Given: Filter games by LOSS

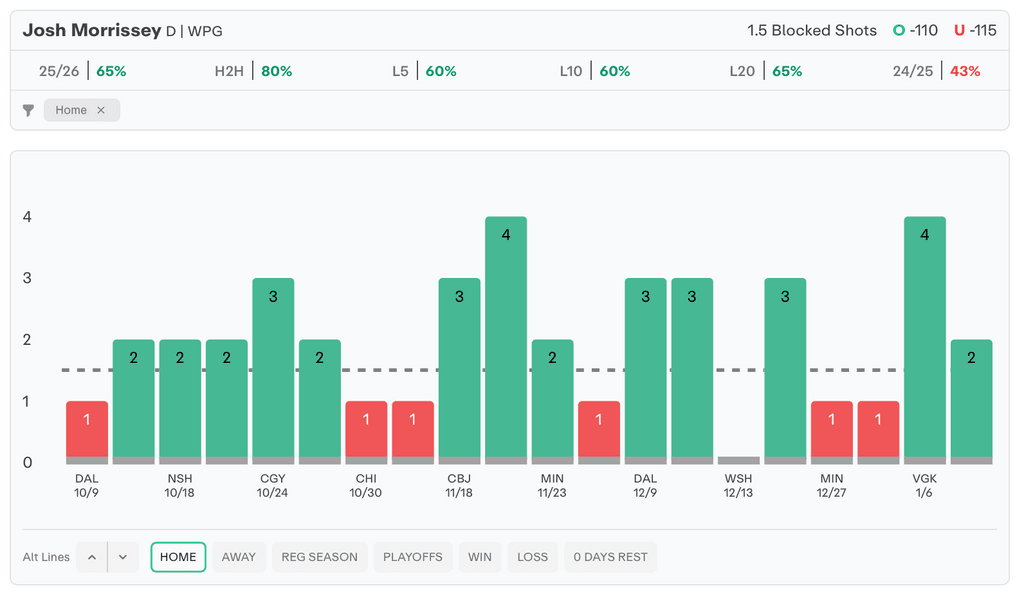Looking at the screenshot, I should coord(532,557).
